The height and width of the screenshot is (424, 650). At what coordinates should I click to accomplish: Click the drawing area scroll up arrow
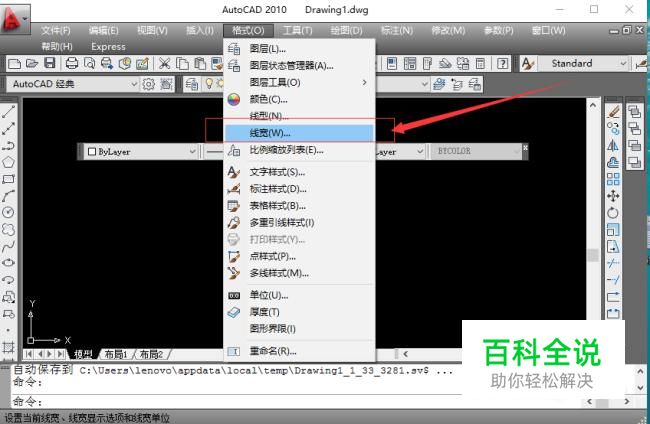coord(593,105)
